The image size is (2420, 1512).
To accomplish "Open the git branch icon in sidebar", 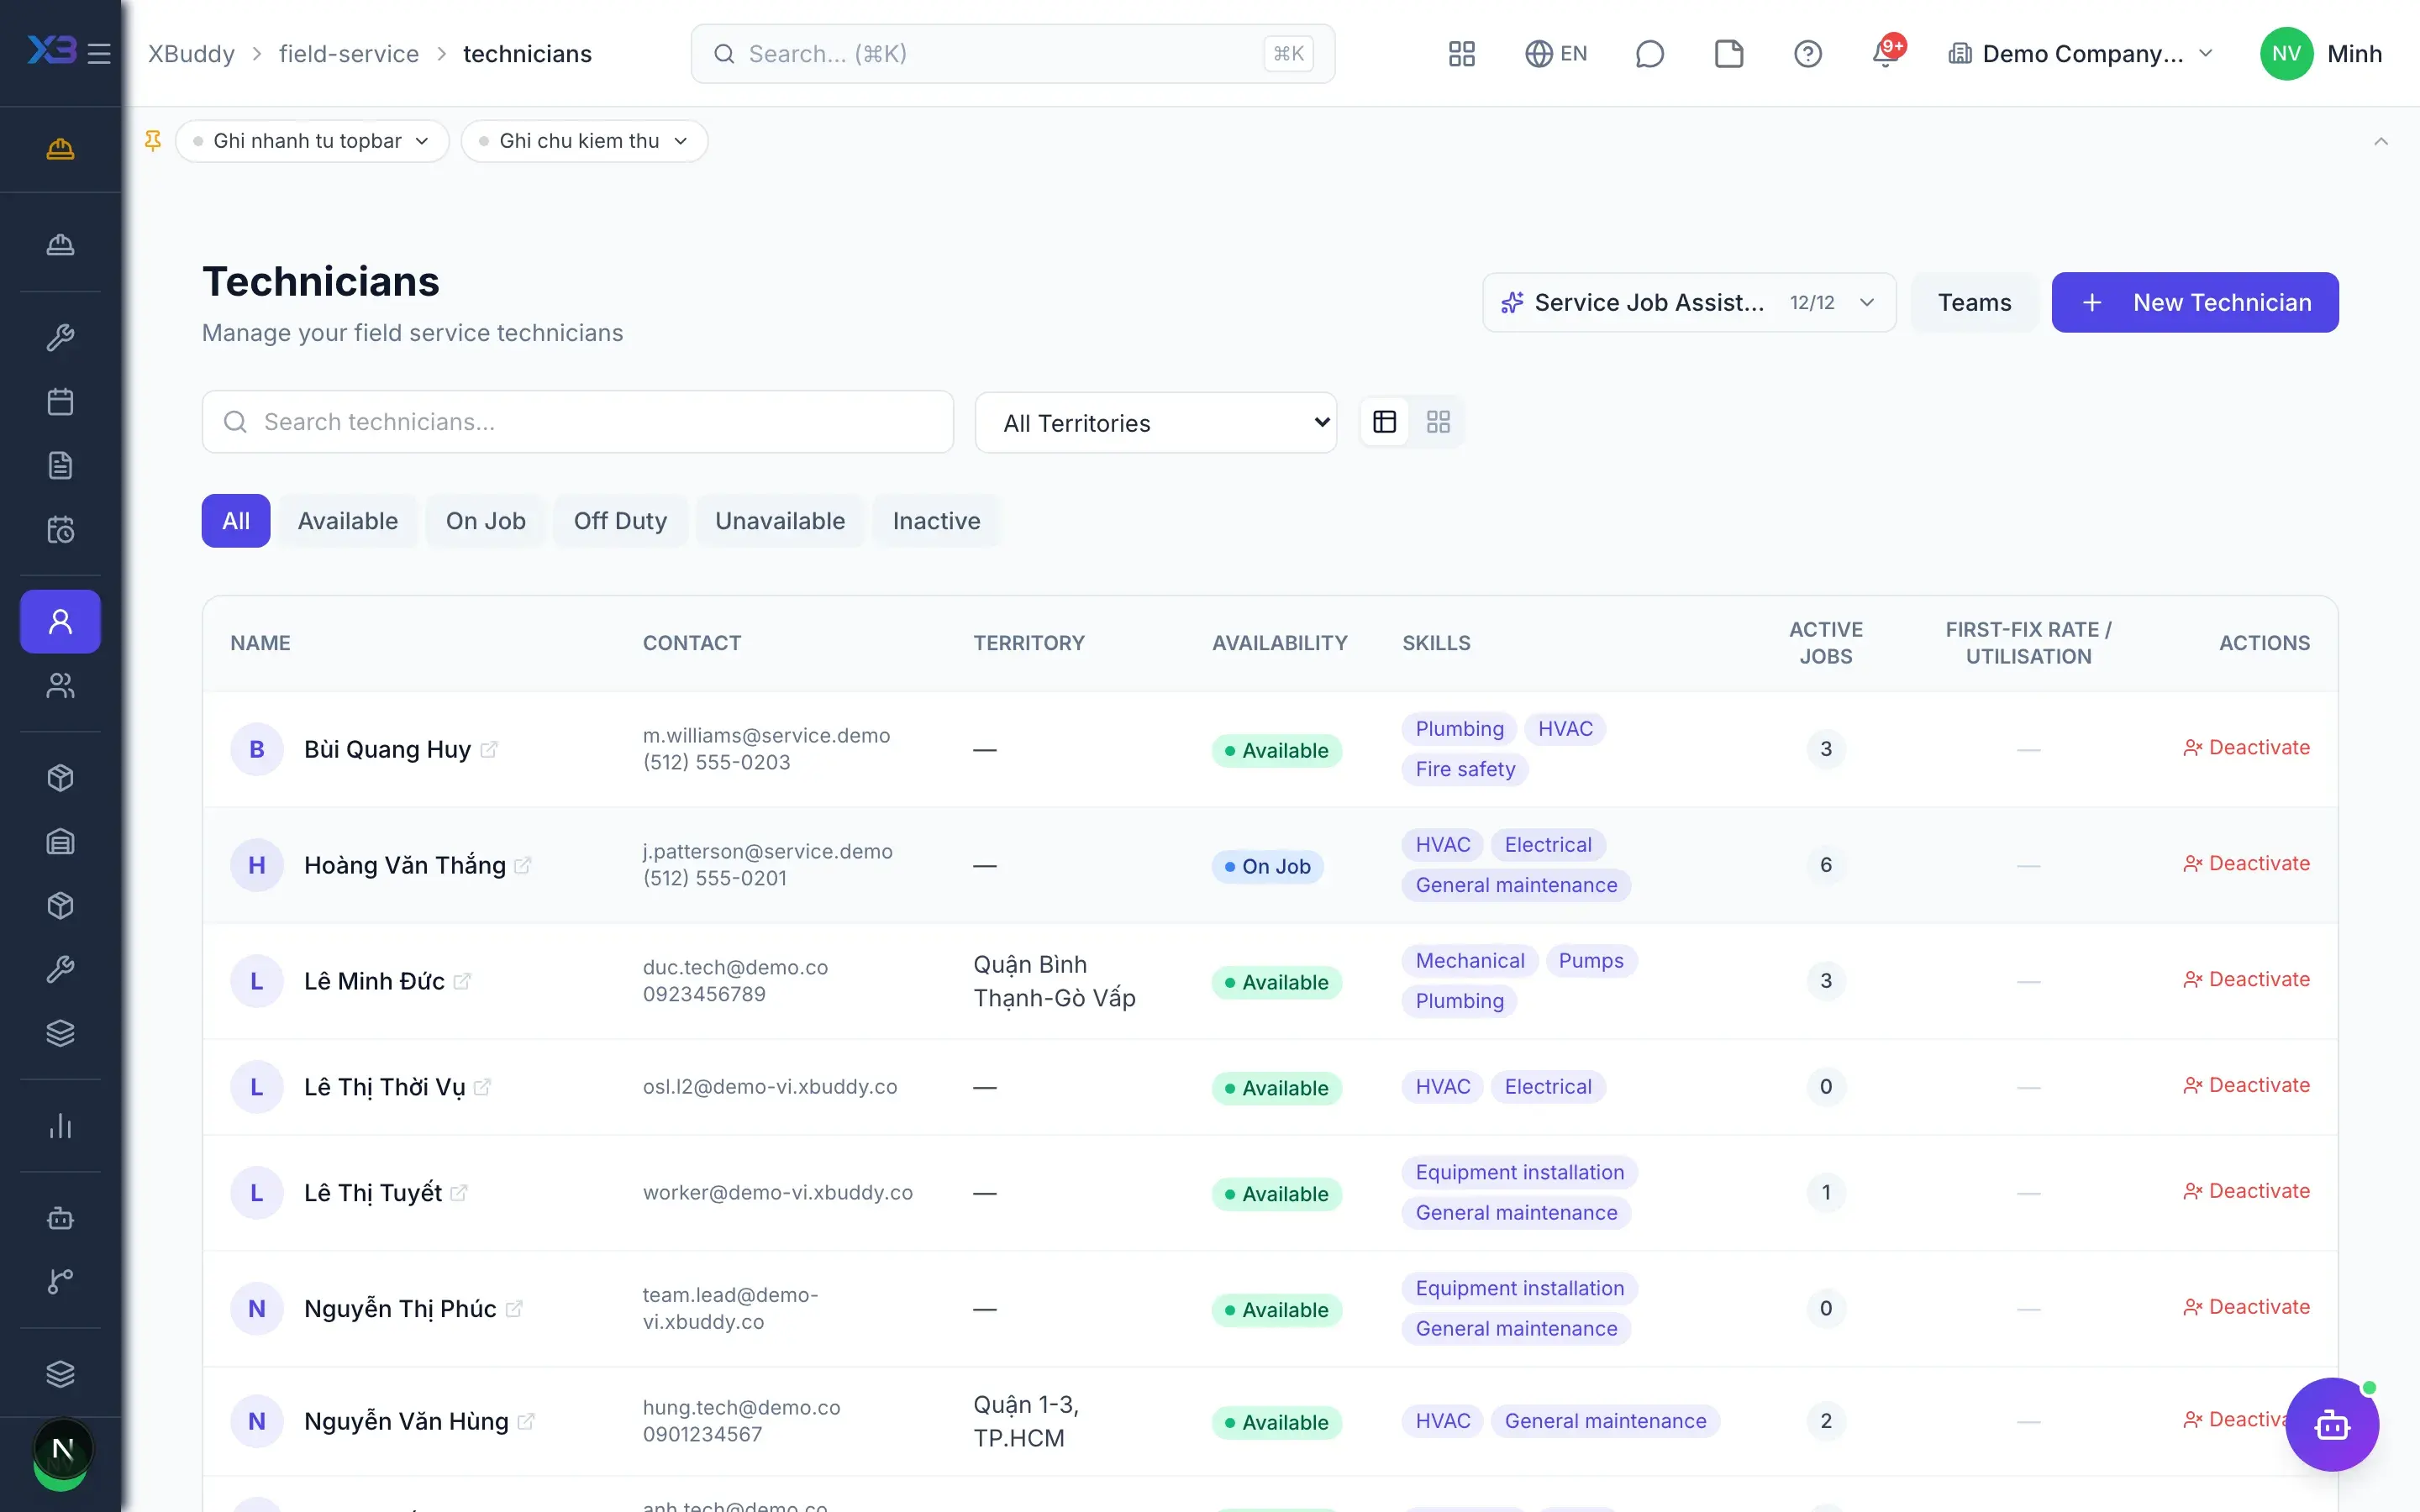I will pos(60,1282).
